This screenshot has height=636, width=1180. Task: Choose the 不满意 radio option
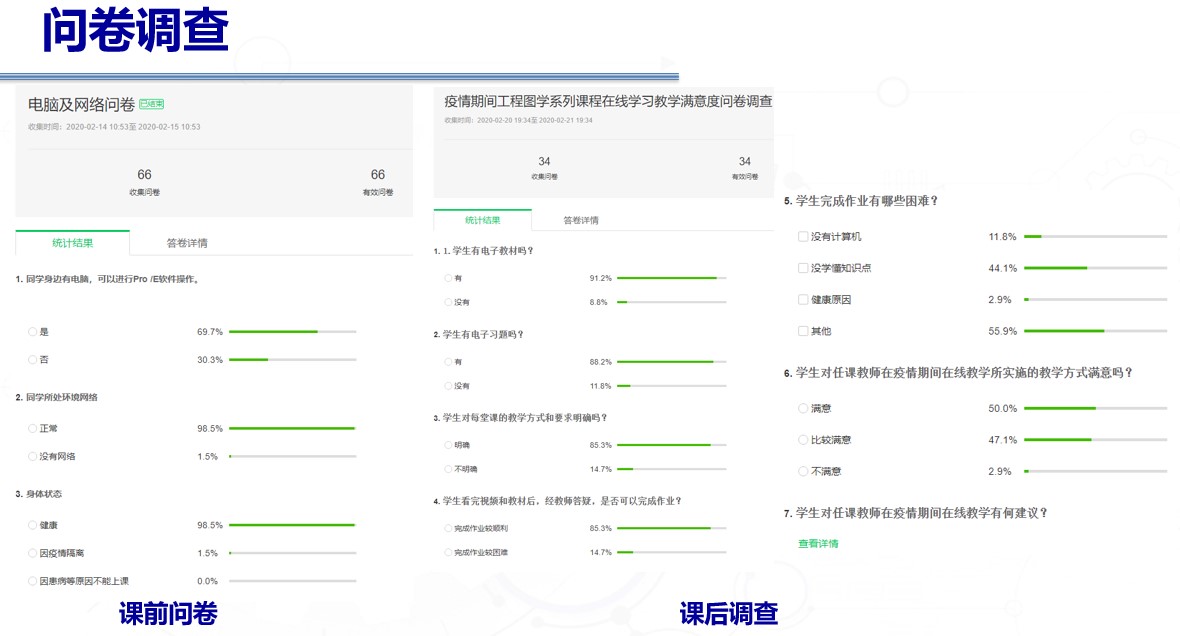(803, 471)
